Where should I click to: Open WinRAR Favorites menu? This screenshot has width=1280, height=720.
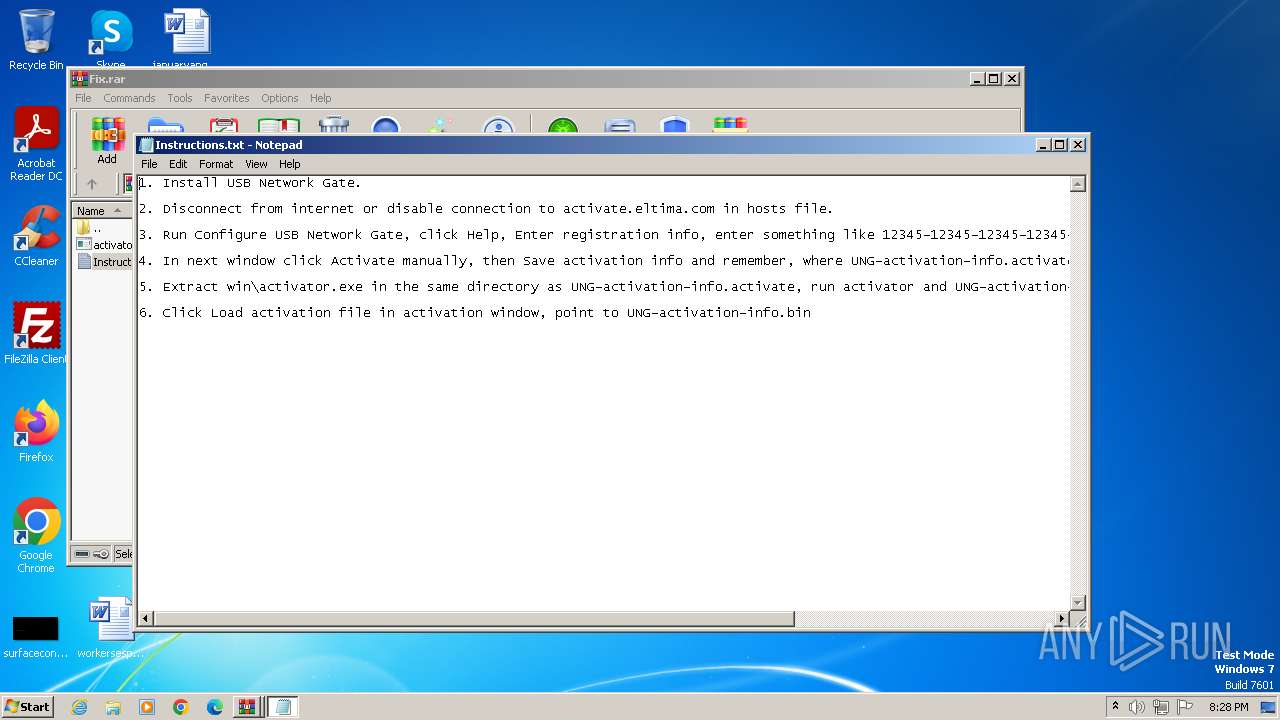227,98
